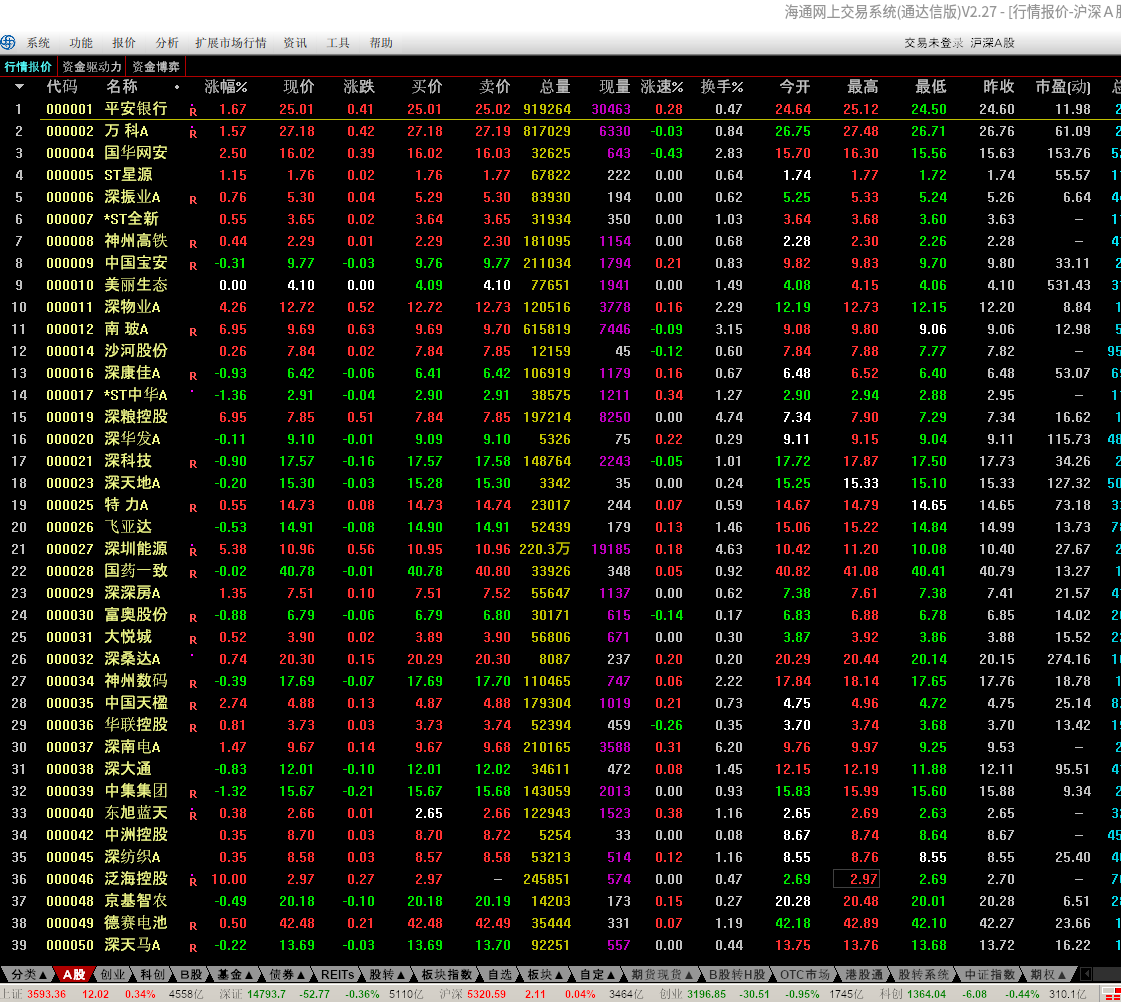Click the R margin marker for 平安银行
This screenshot has height=1002, width=1121.
(x=193, y=111)
